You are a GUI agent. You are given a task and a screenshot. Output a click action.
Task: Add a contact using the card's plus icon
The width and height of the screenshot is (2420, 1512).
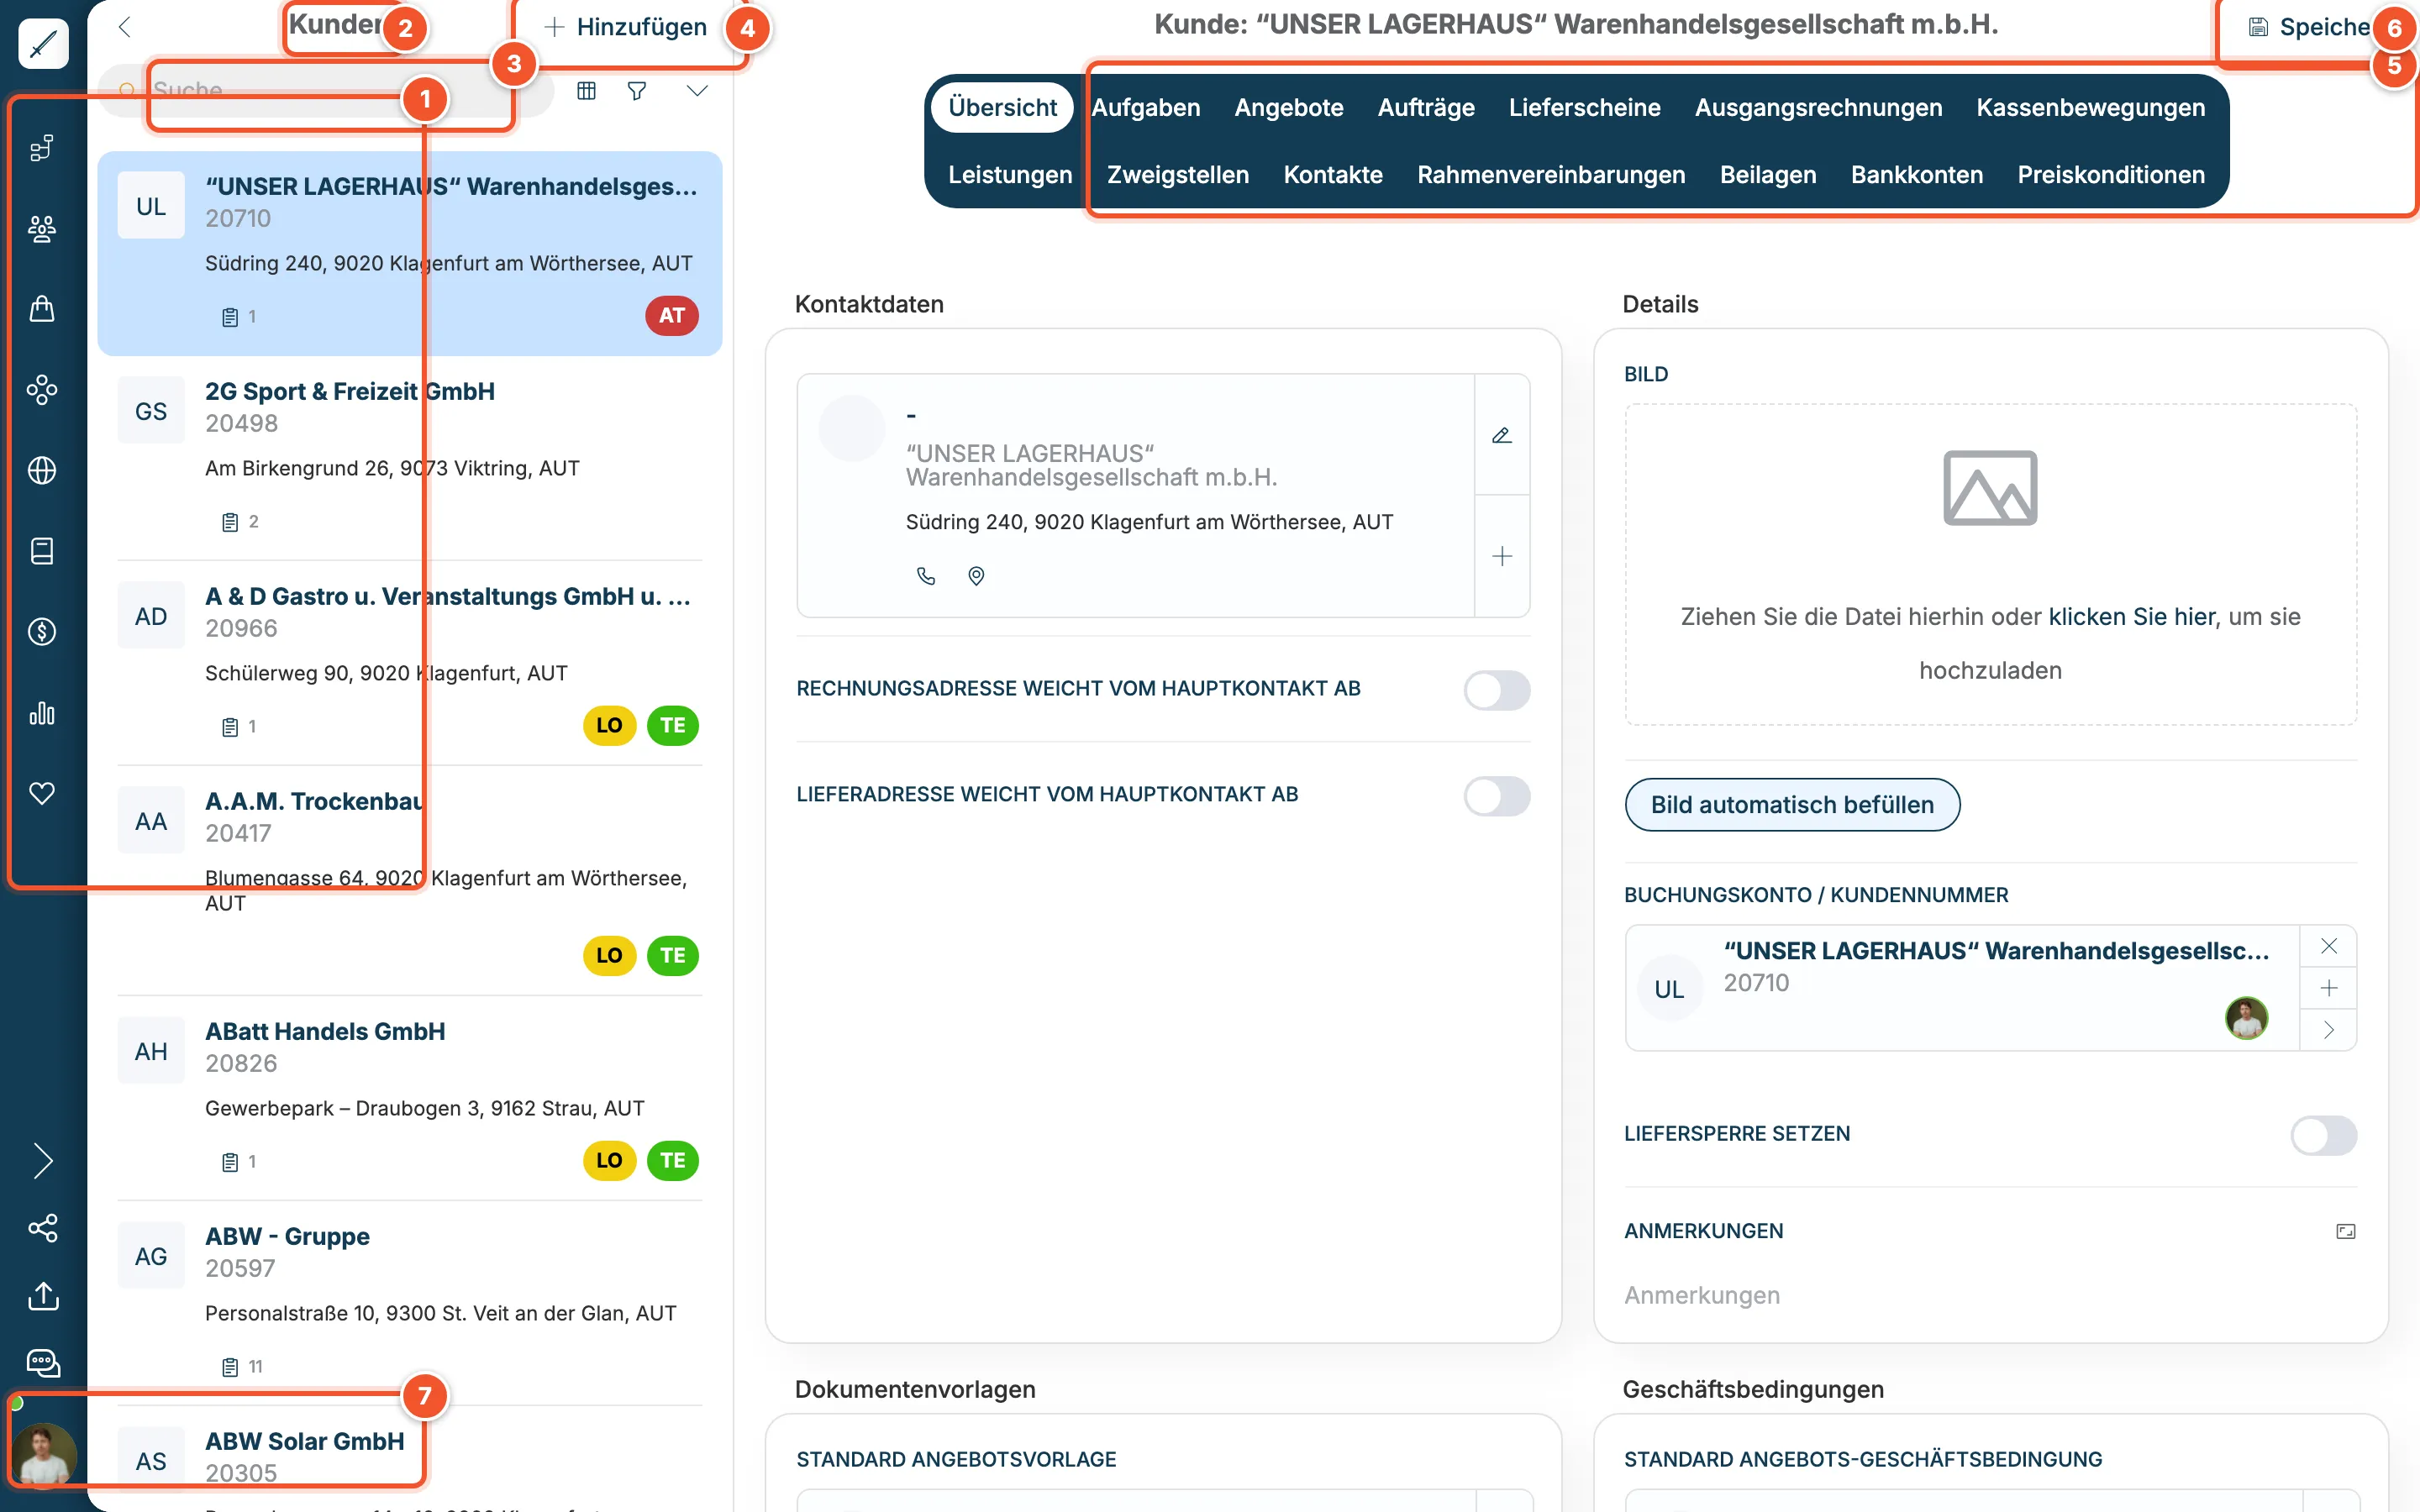[1502, 556]
